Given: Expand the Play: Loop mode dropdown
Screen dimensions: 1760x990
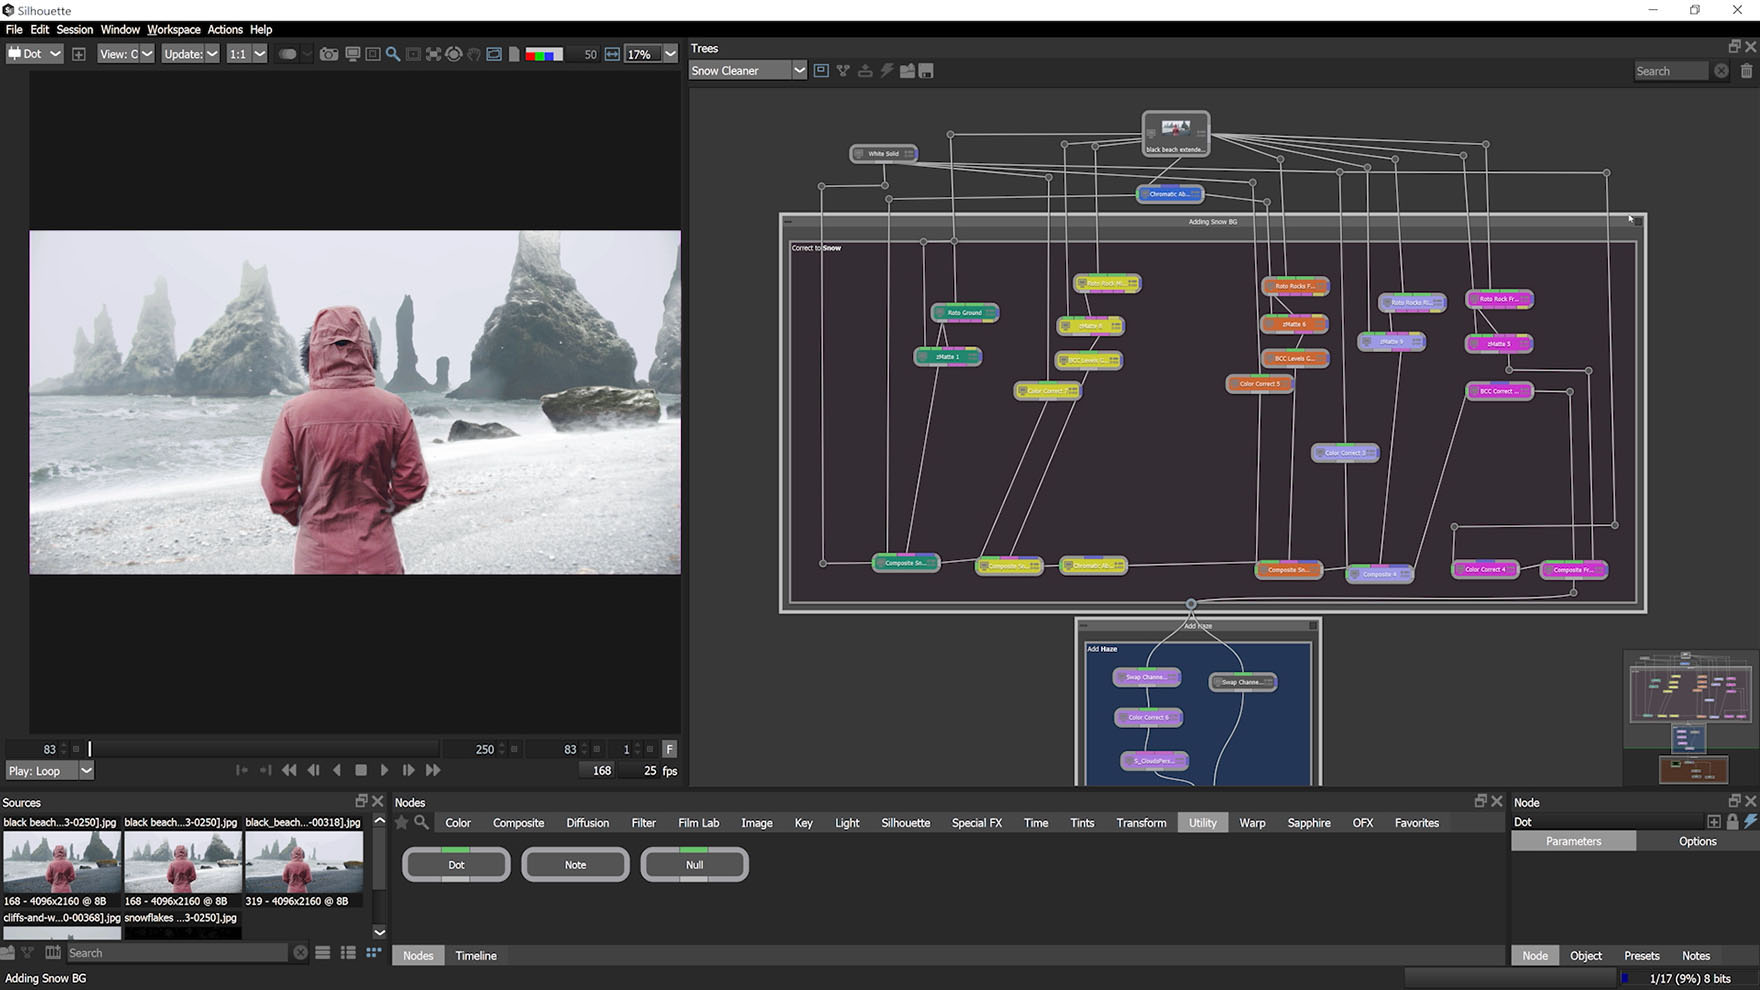Looking at the screenshot, I should [x=86, y=771].
